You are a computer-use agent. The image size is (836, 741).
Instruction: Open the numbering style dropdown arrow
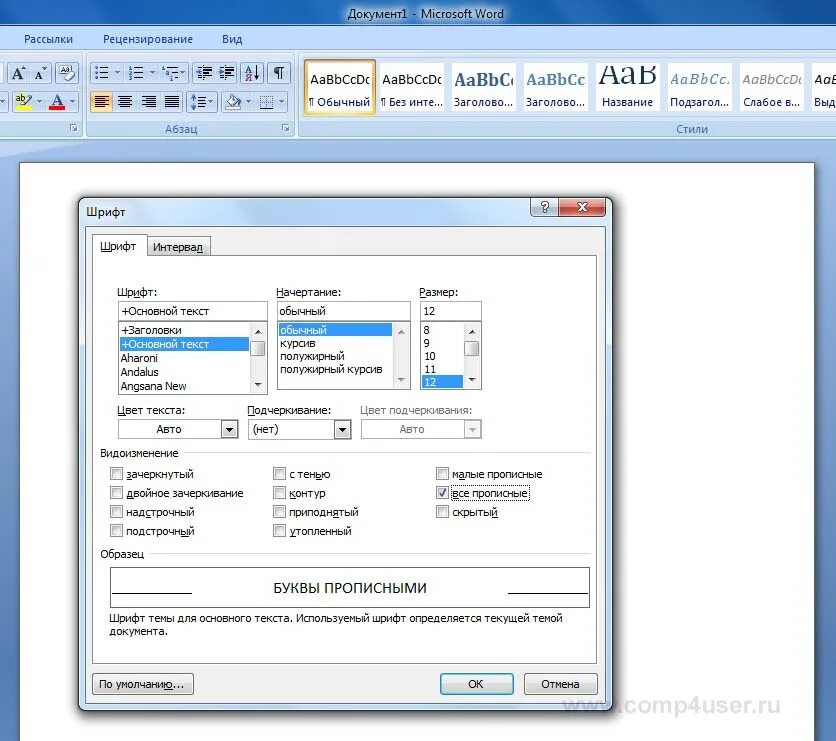pyautogui.click(x=152, y=73)
